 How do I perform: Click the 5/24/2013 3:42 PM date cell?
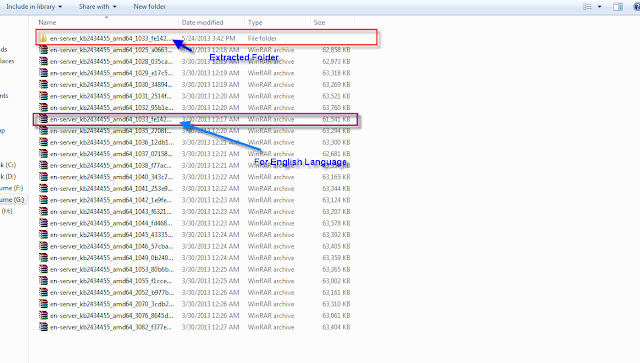209,38
